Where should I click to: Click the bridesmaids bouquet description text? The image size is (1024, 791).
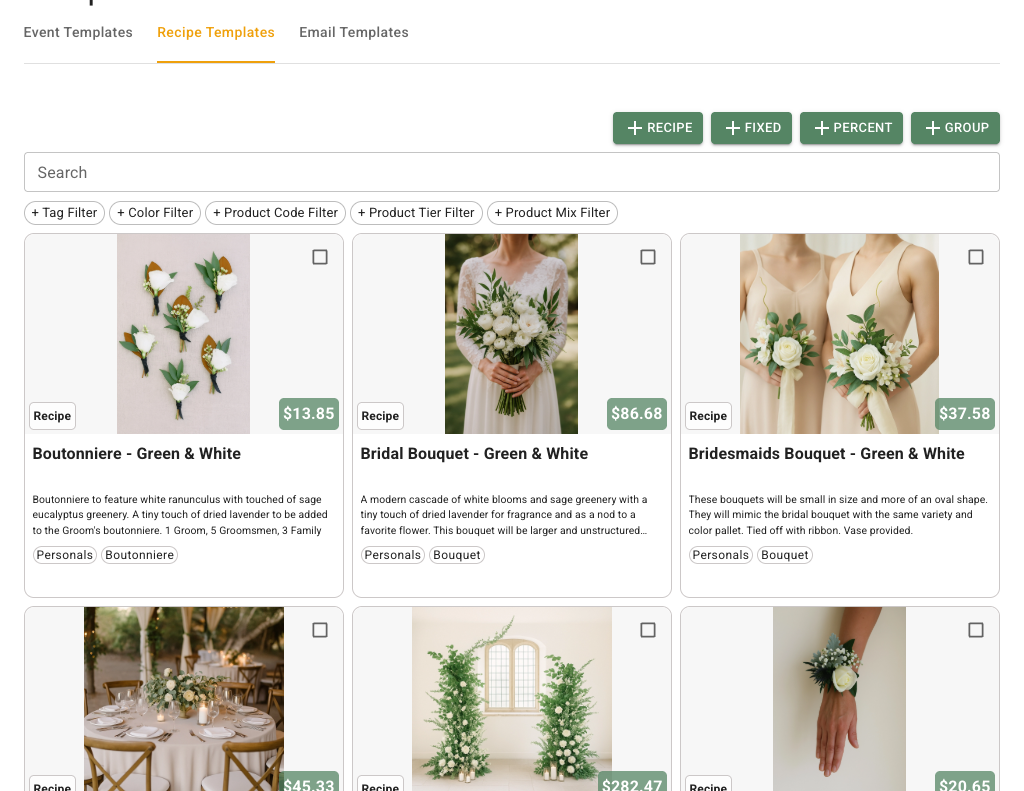tap(838, 515)
